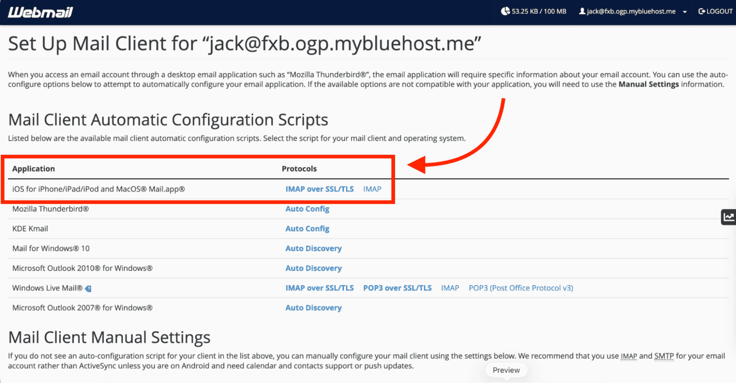736x383 pixels.
Task: Click plain IMAP link for Windows Live Mail
Action: click(x=450, y=288)
